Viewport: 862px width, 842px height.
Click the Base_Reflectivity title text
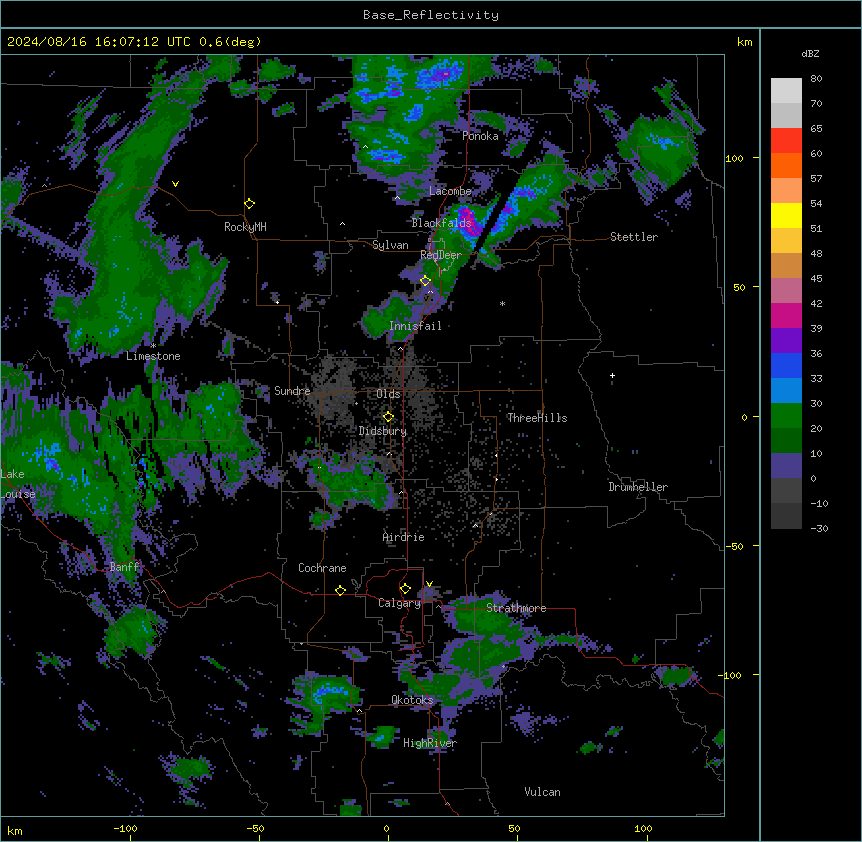click(x=431, y=15)
